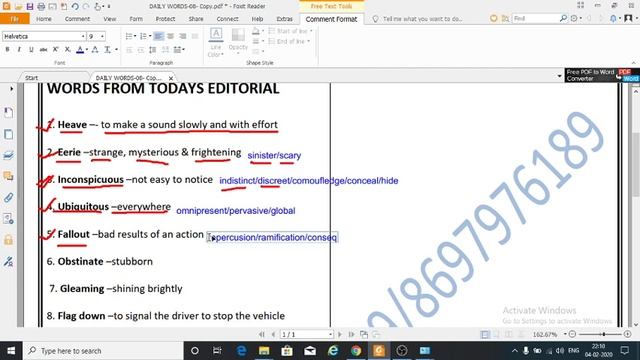Click the character spacing icon next to font color
Screen dimensions: 640x360
click(95, 49)
